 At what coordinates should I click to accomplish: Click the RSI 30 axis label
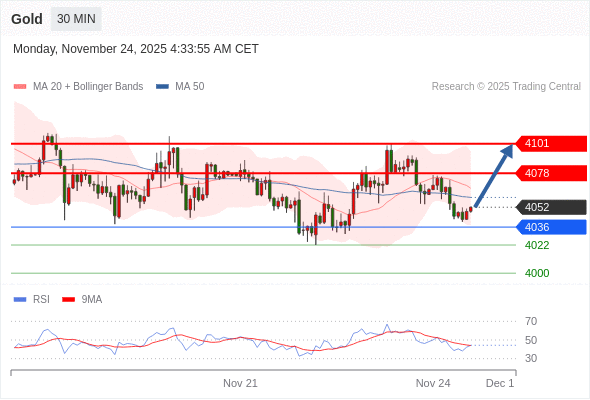click(531, 358)
